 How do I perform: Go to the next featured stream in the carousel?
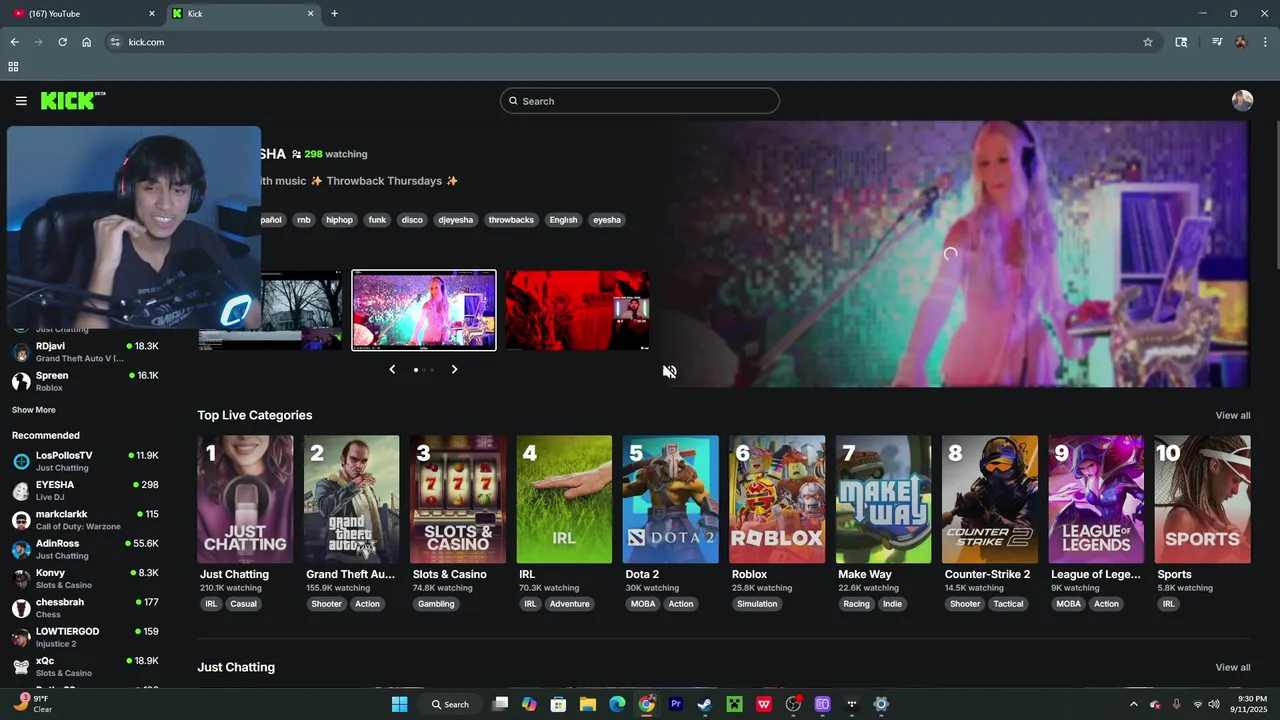(x=454, y=370)
